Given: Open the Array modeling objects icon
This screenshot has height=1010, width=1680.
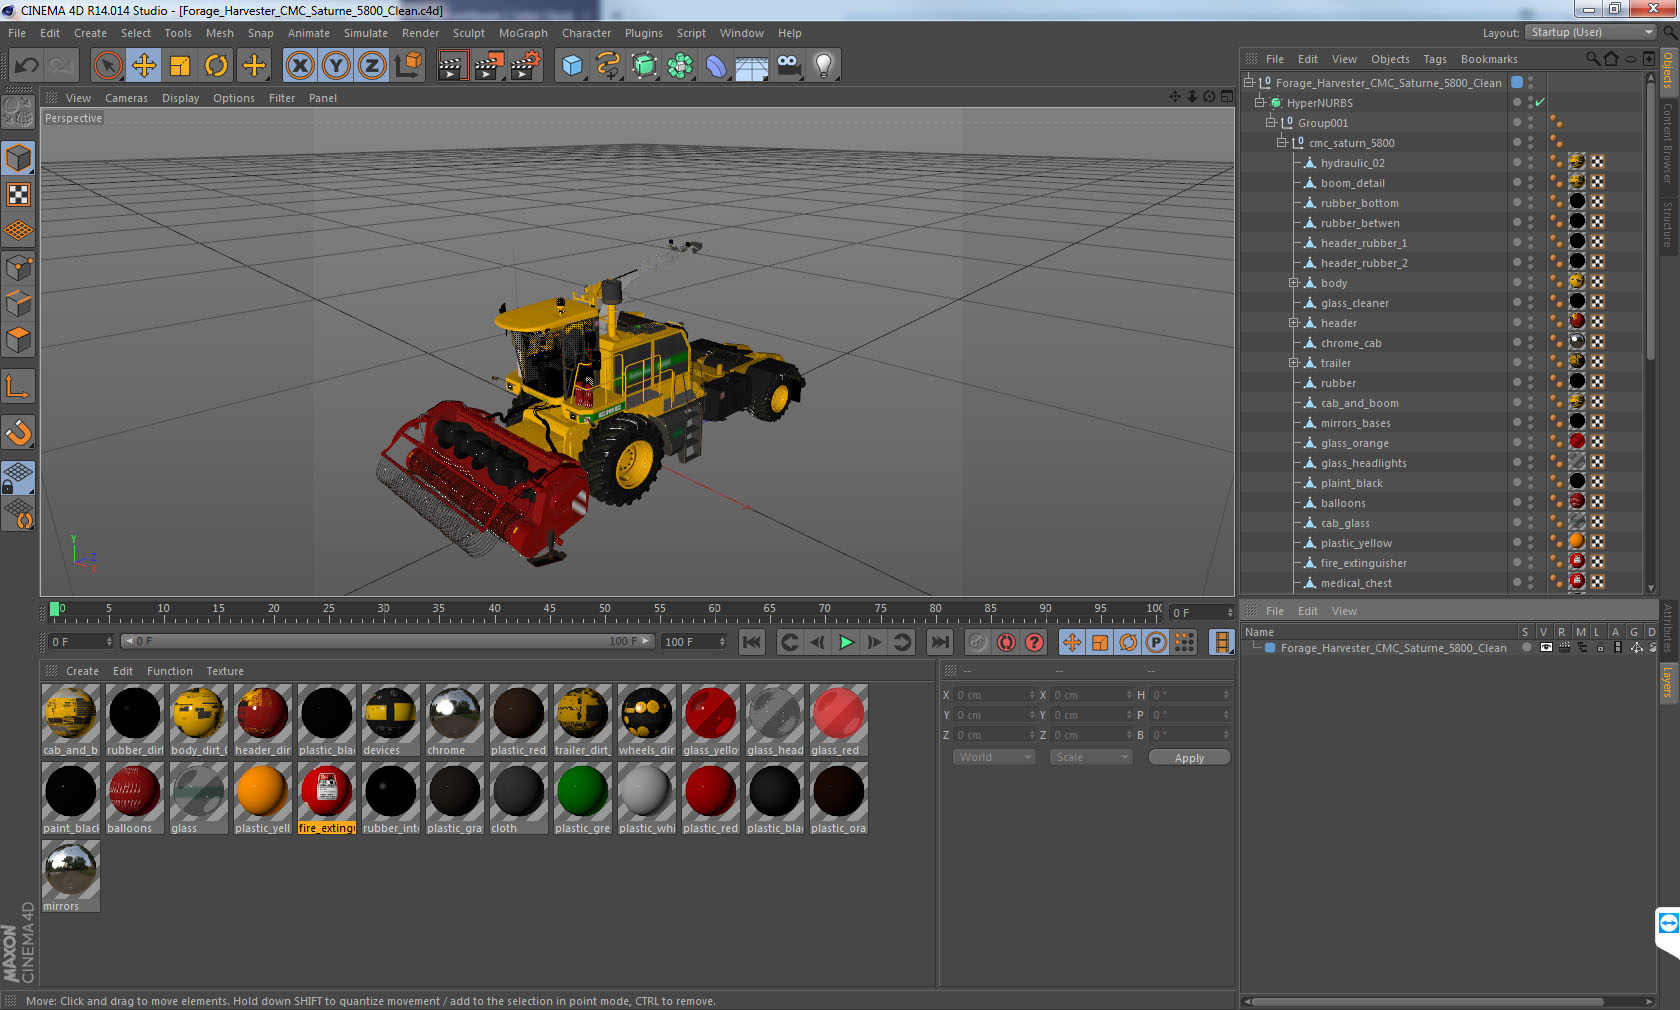Looking at the screenshot, I should [x=680, y=66].
